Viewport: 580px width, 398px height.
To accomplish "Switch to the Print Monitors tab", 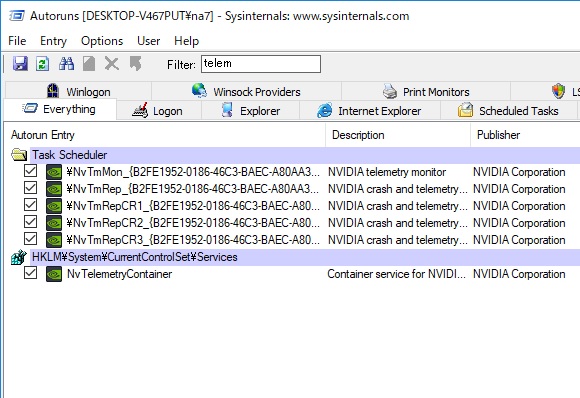I will (426, 91).
